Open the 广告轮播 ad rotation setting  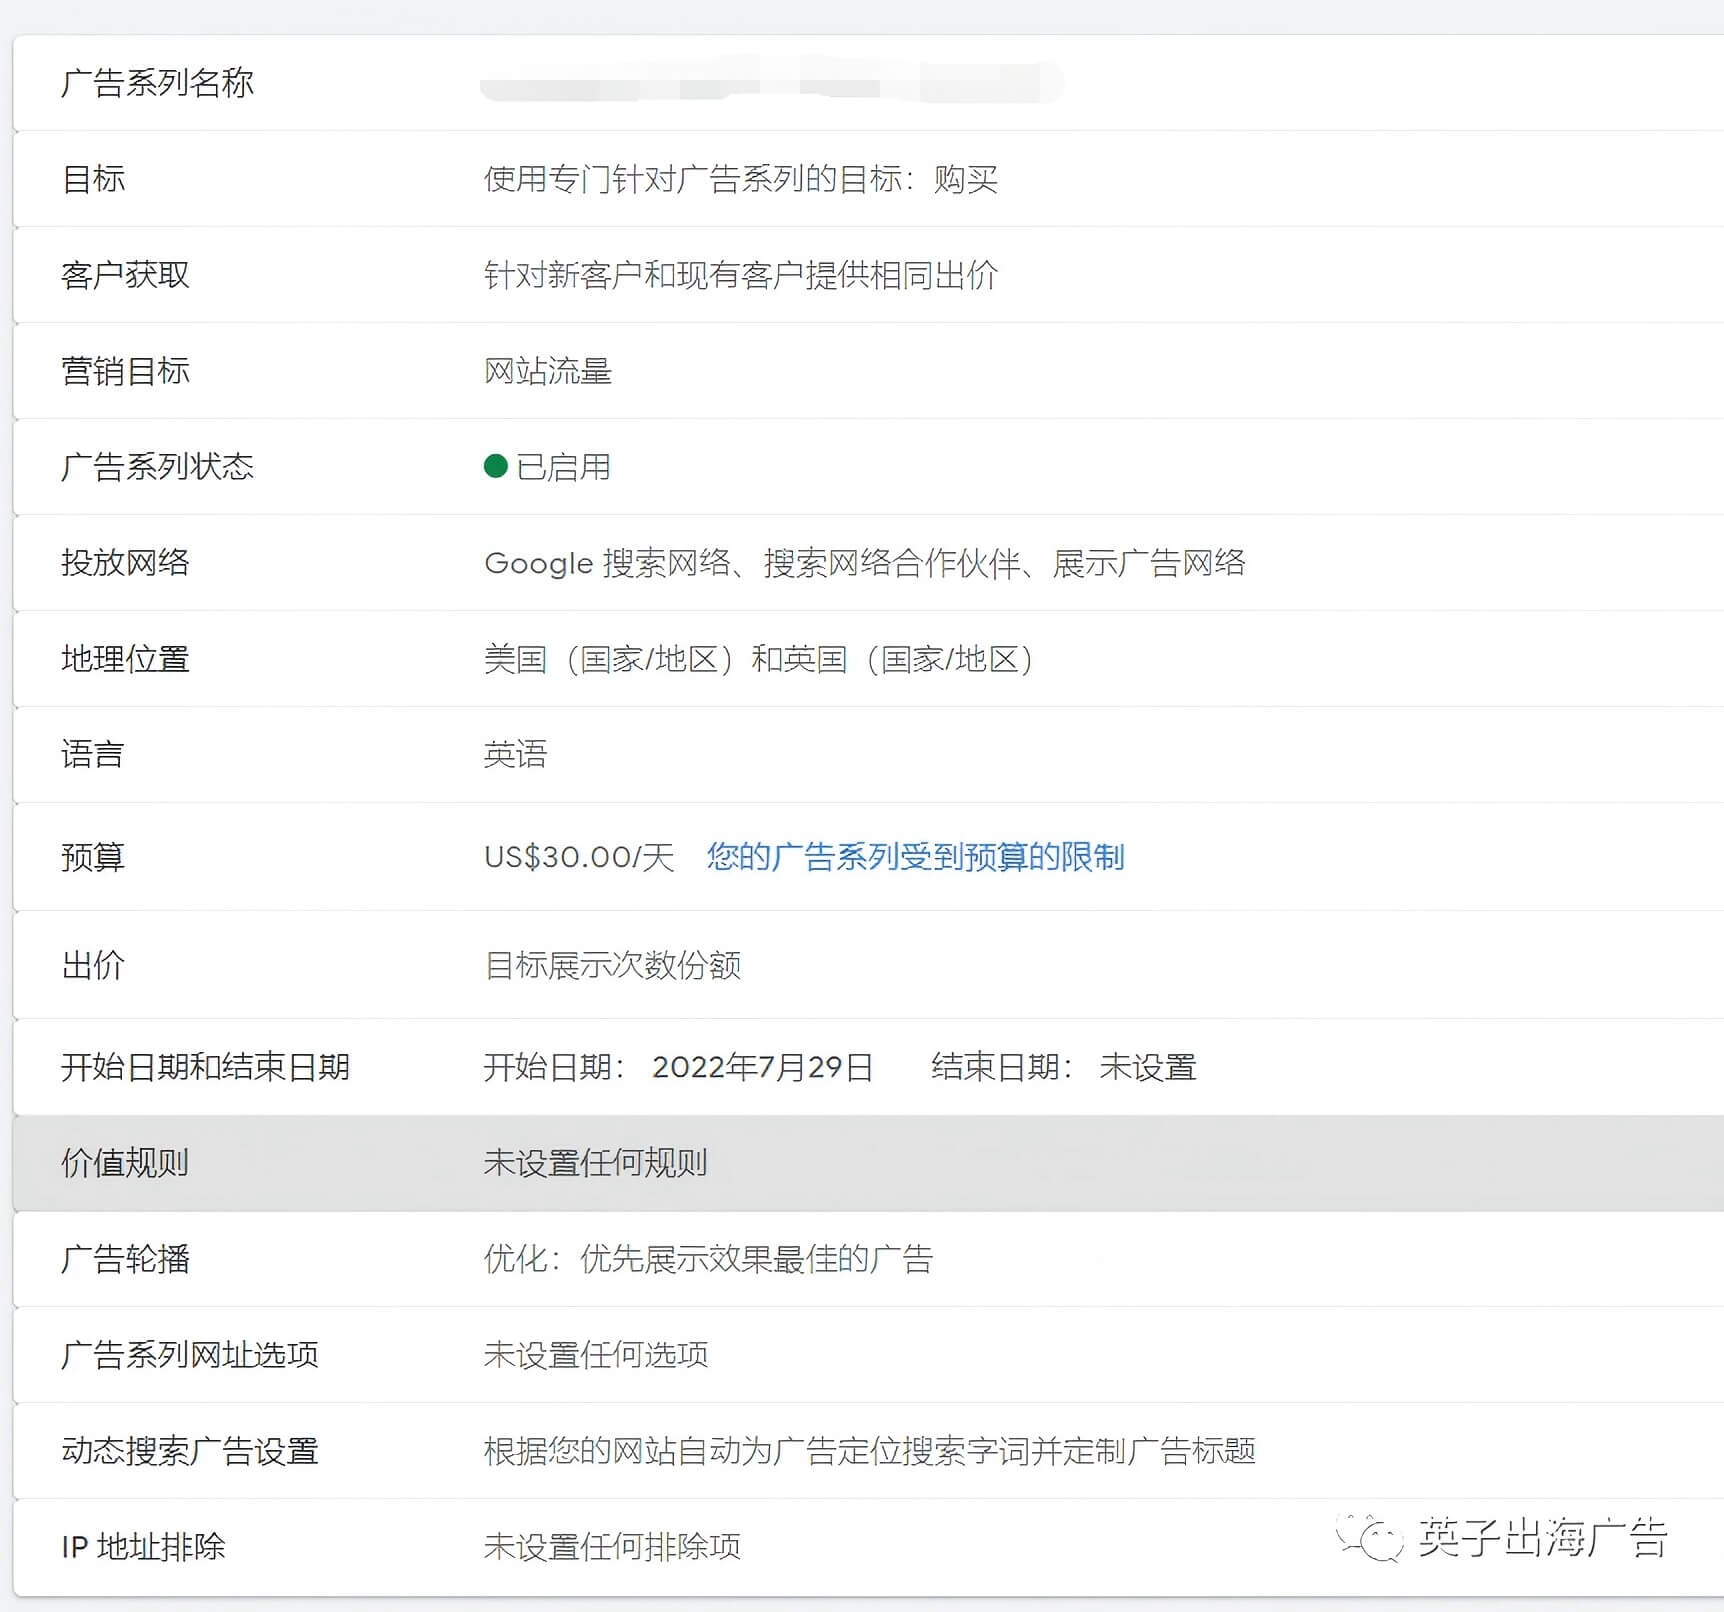click(x=125, y=1259)
